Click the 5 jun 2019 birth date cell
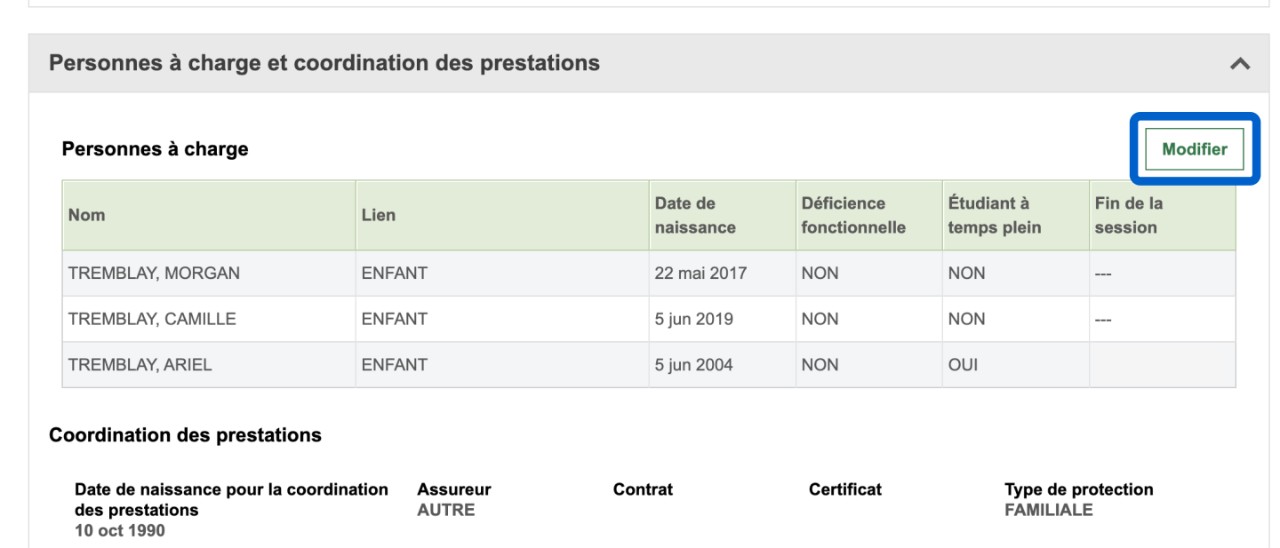 point(692,319)
